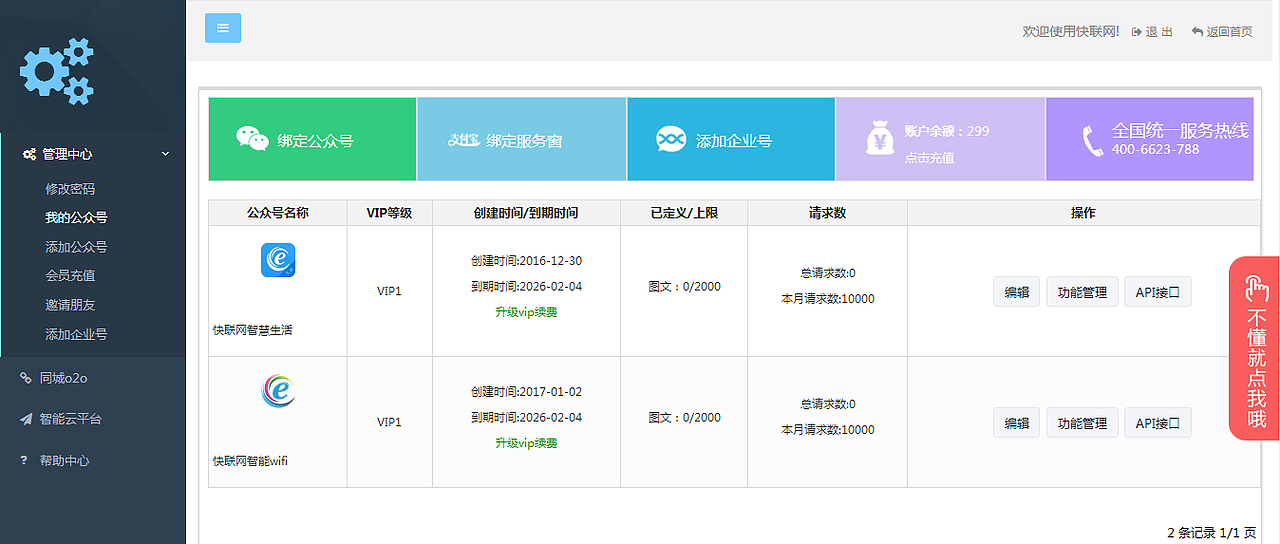Click the blue gears logo
The height and width of the screenshot is (544, 1280).
pos(57,71)
